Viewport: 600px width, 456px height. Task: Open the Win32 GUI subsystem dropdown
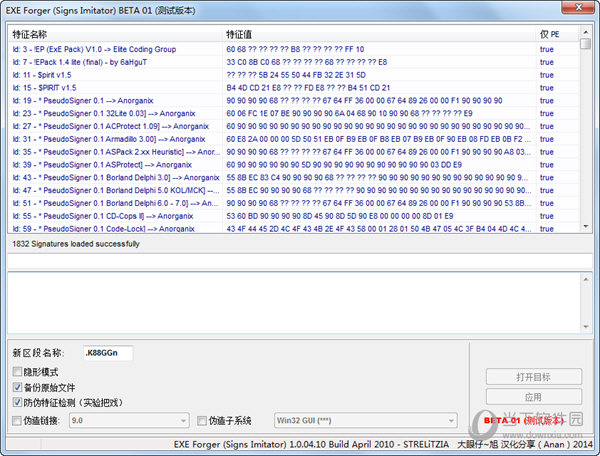coord(365,420)
